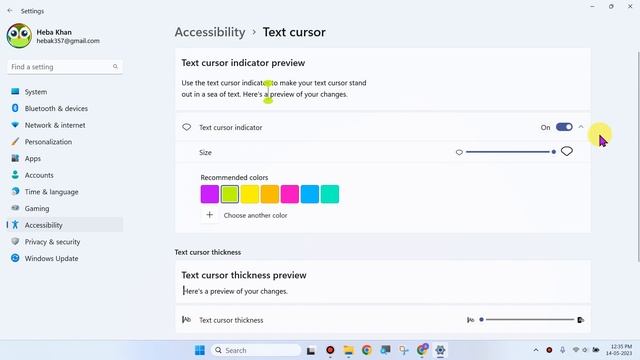
Task: Select the pink recommended color
Action: pyautogui.click(x=290, y=194)
